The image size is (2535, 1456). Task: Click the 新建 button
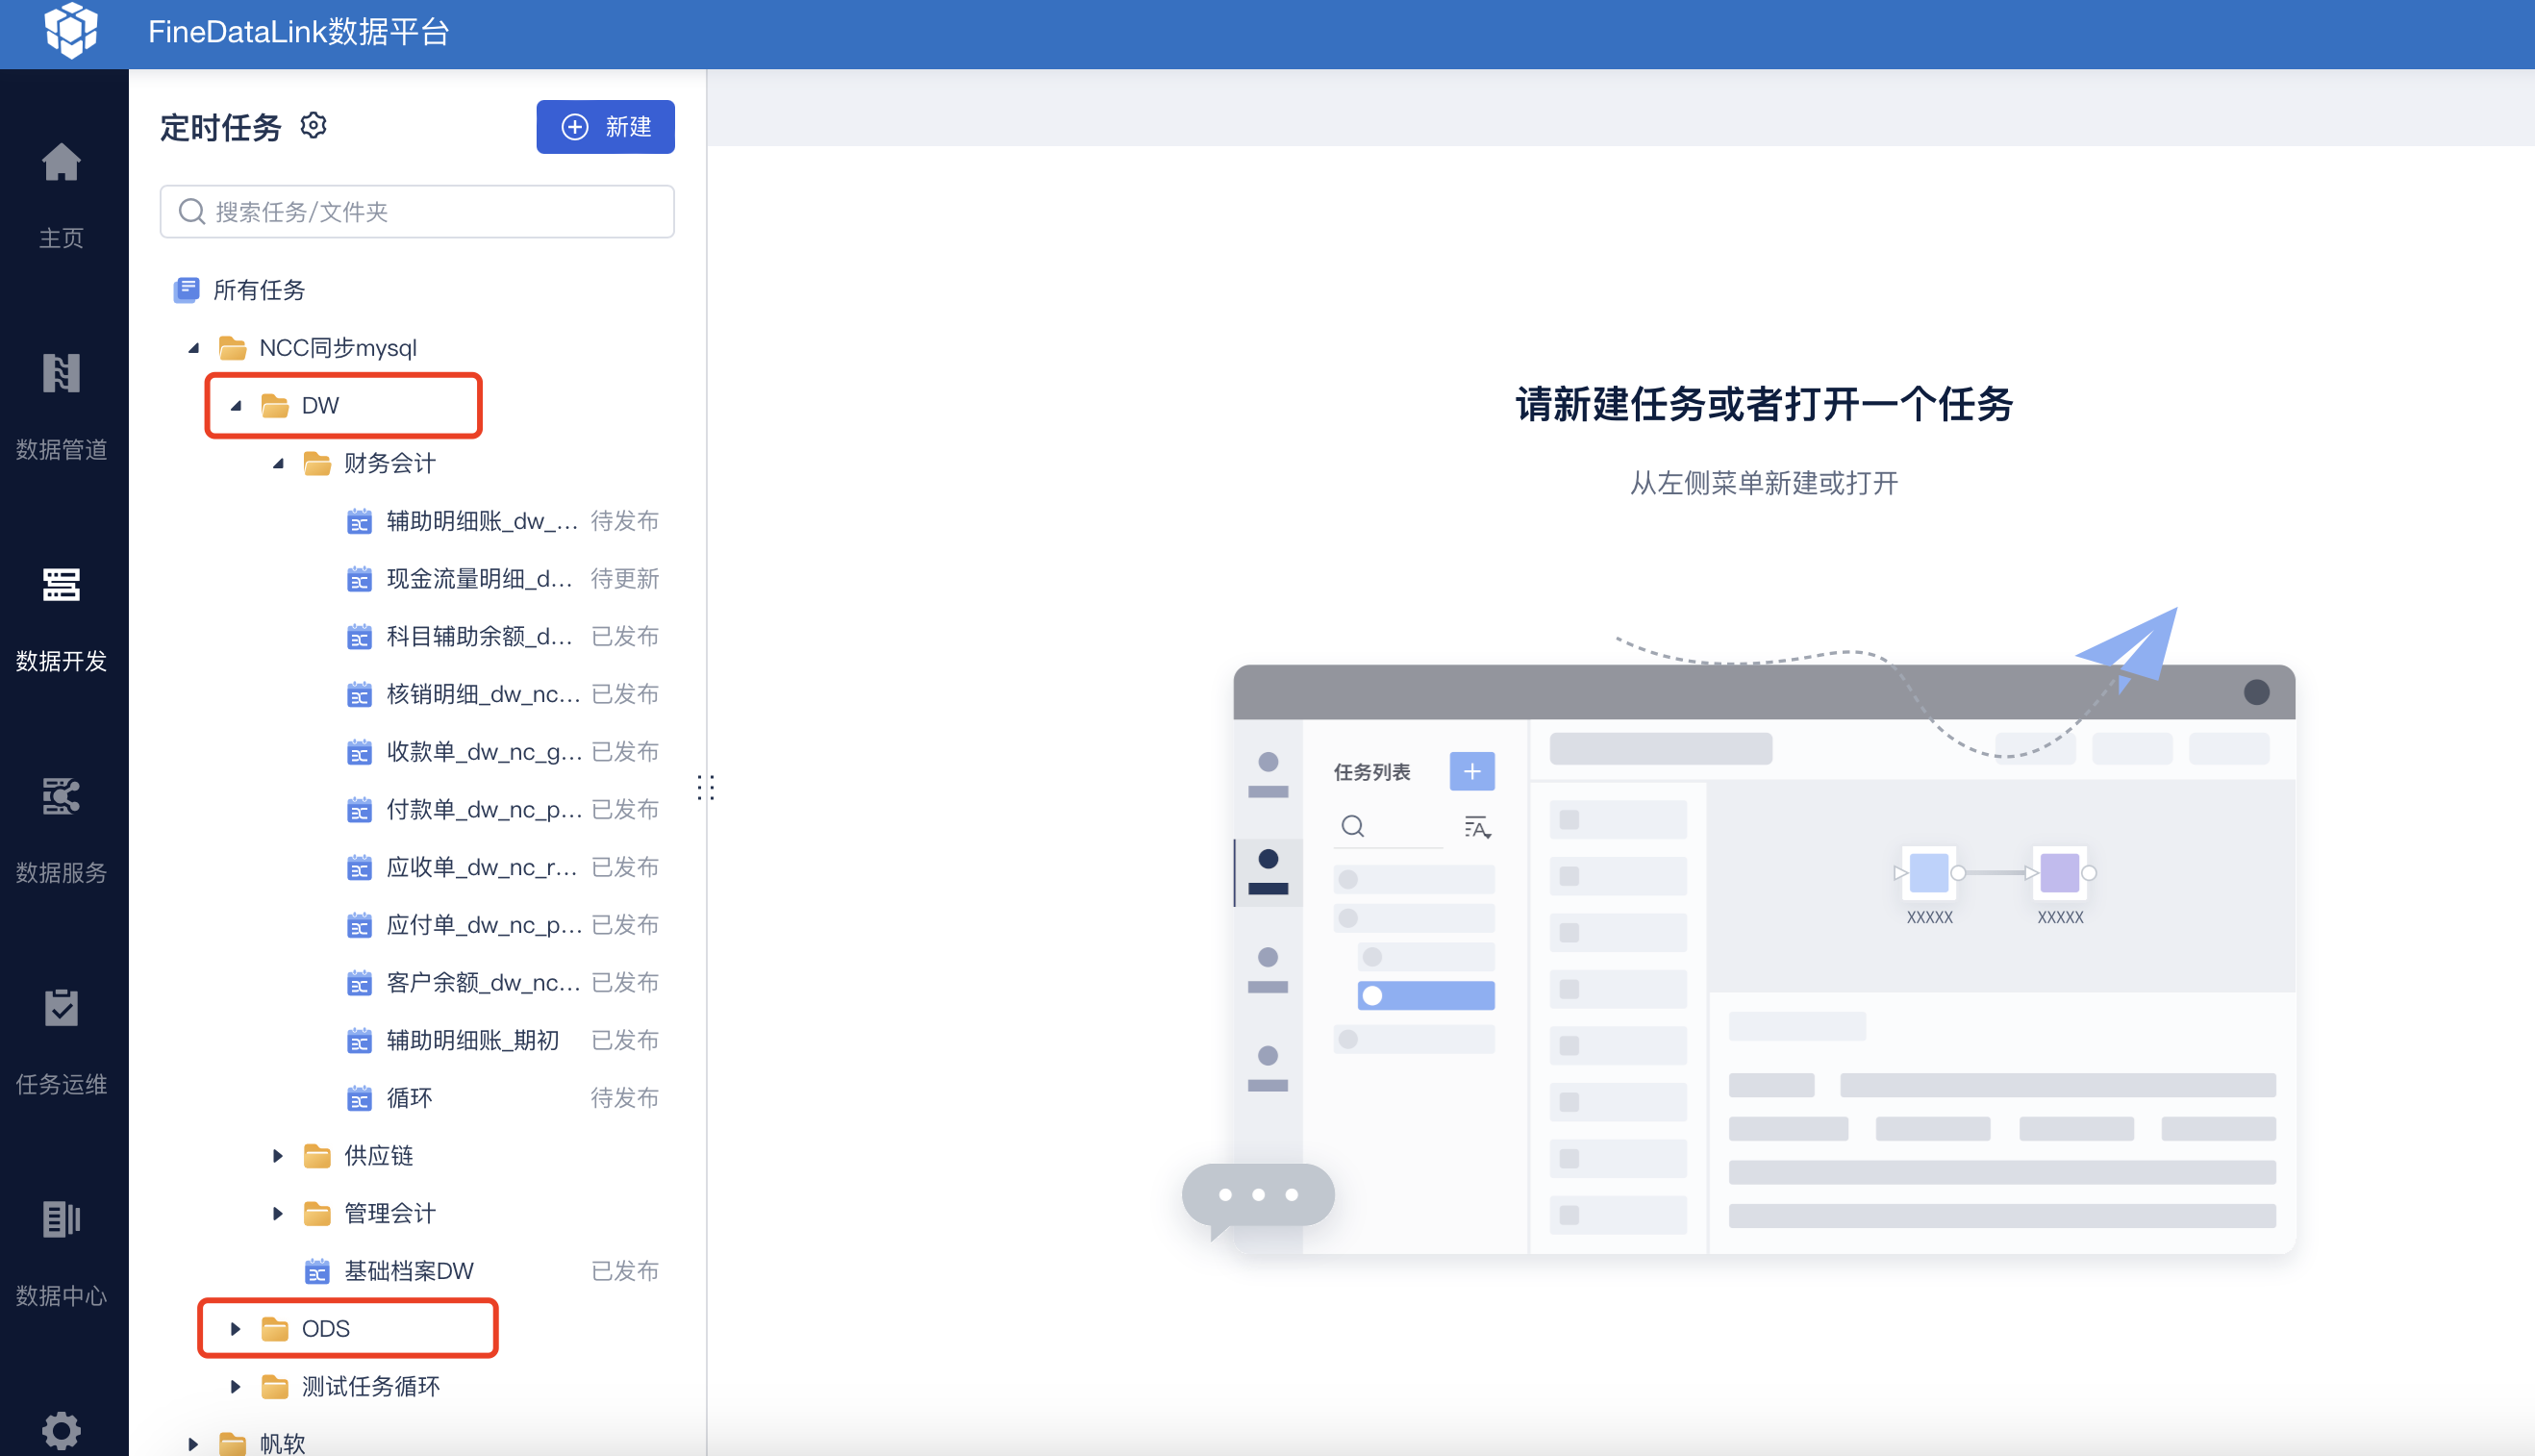605,127
